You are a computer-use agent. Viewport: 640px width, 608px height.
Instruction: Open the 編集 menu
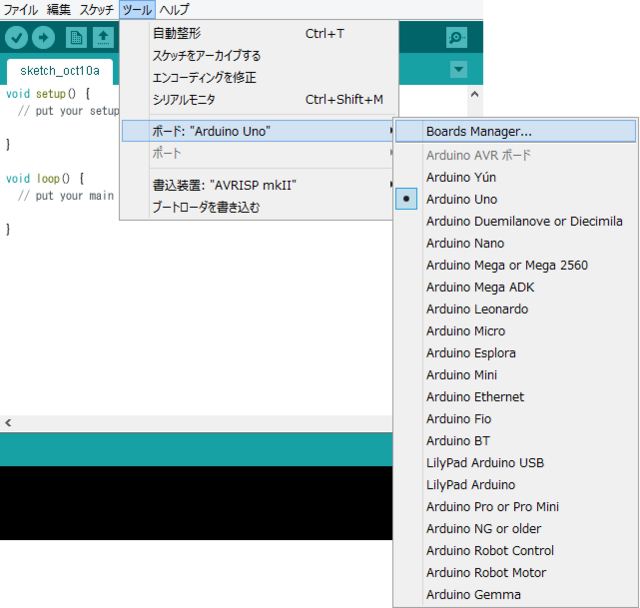coord(59,9)
